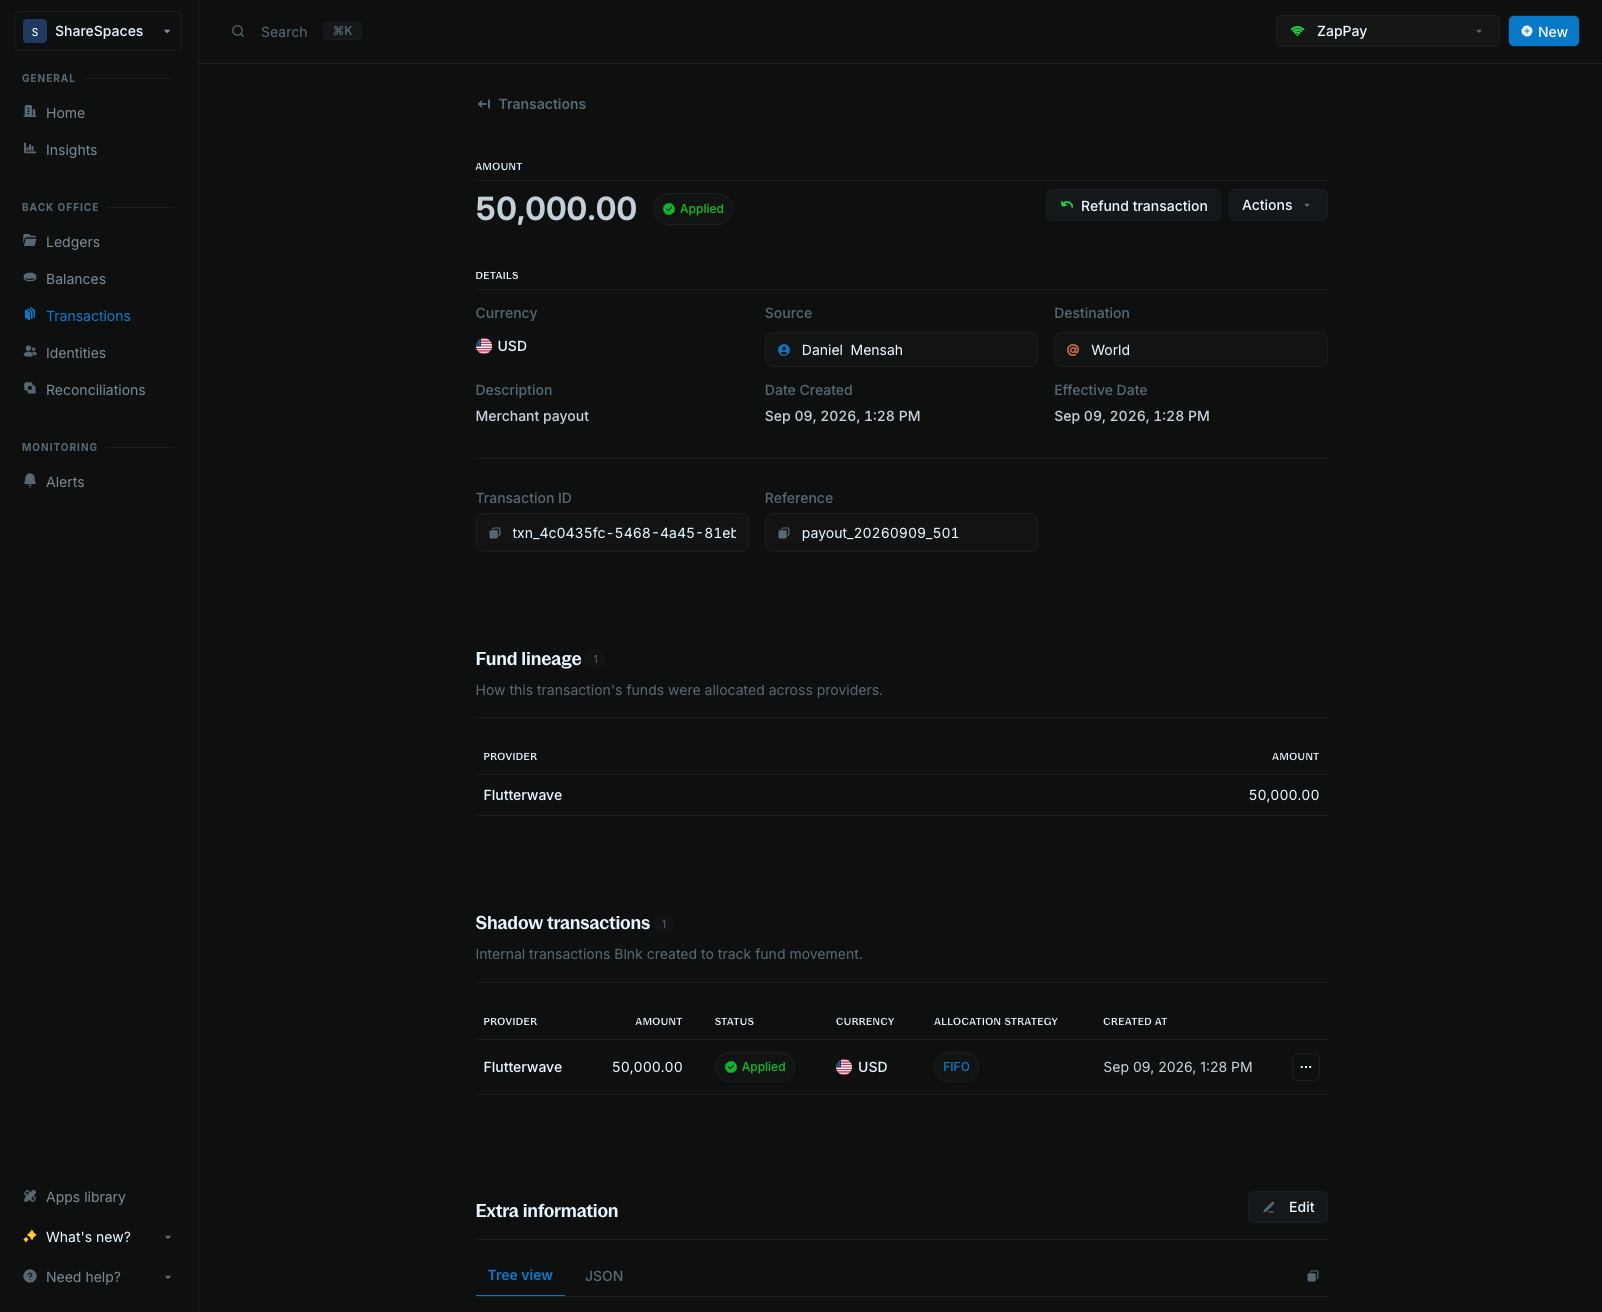Click the Identities people icon
The image size is (1602, 1312).
[x=30, y=351]
